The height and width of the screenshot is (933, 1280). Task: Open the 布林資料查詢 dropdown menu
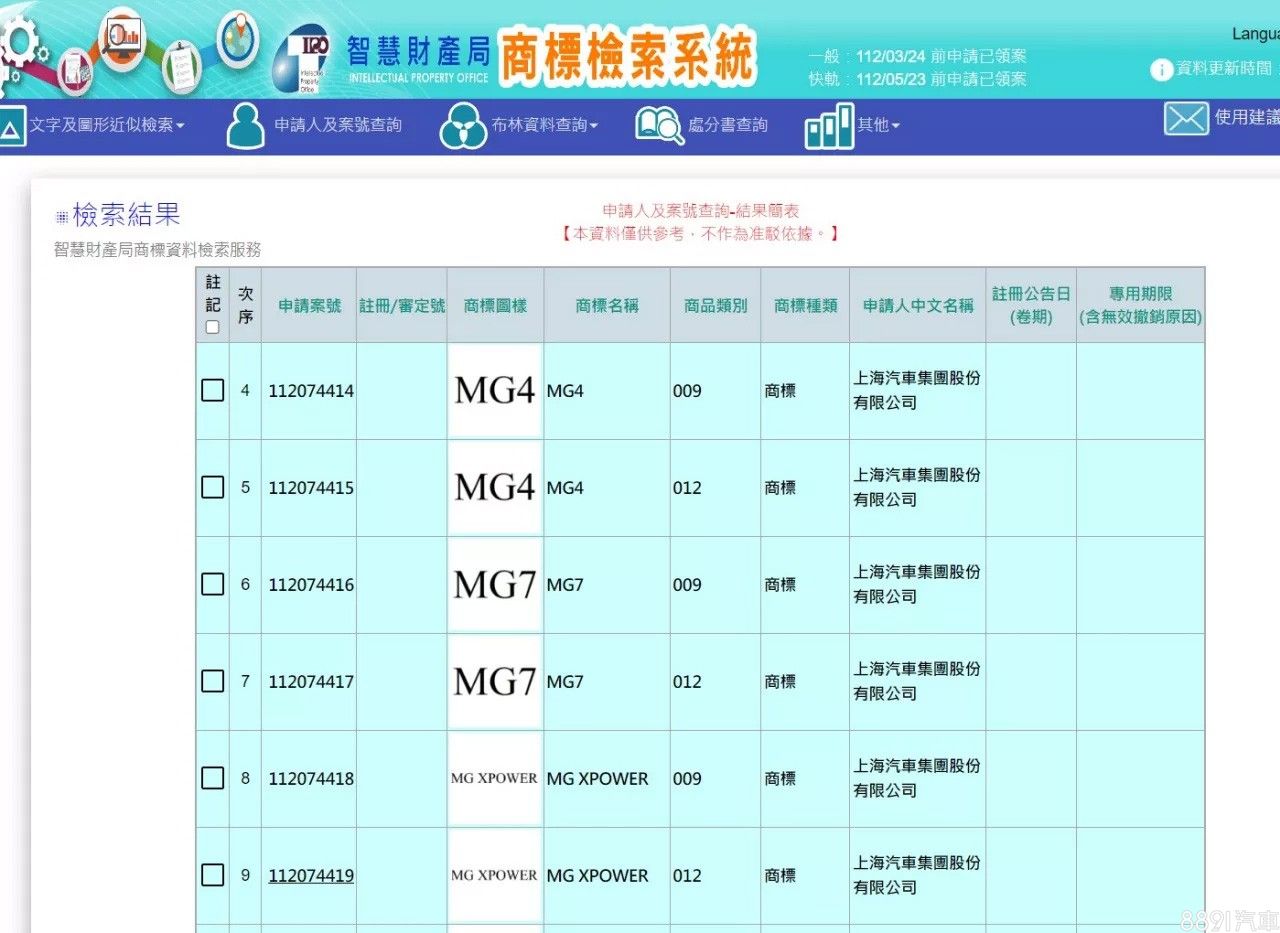pyautogui.click(x=544, y=126)
